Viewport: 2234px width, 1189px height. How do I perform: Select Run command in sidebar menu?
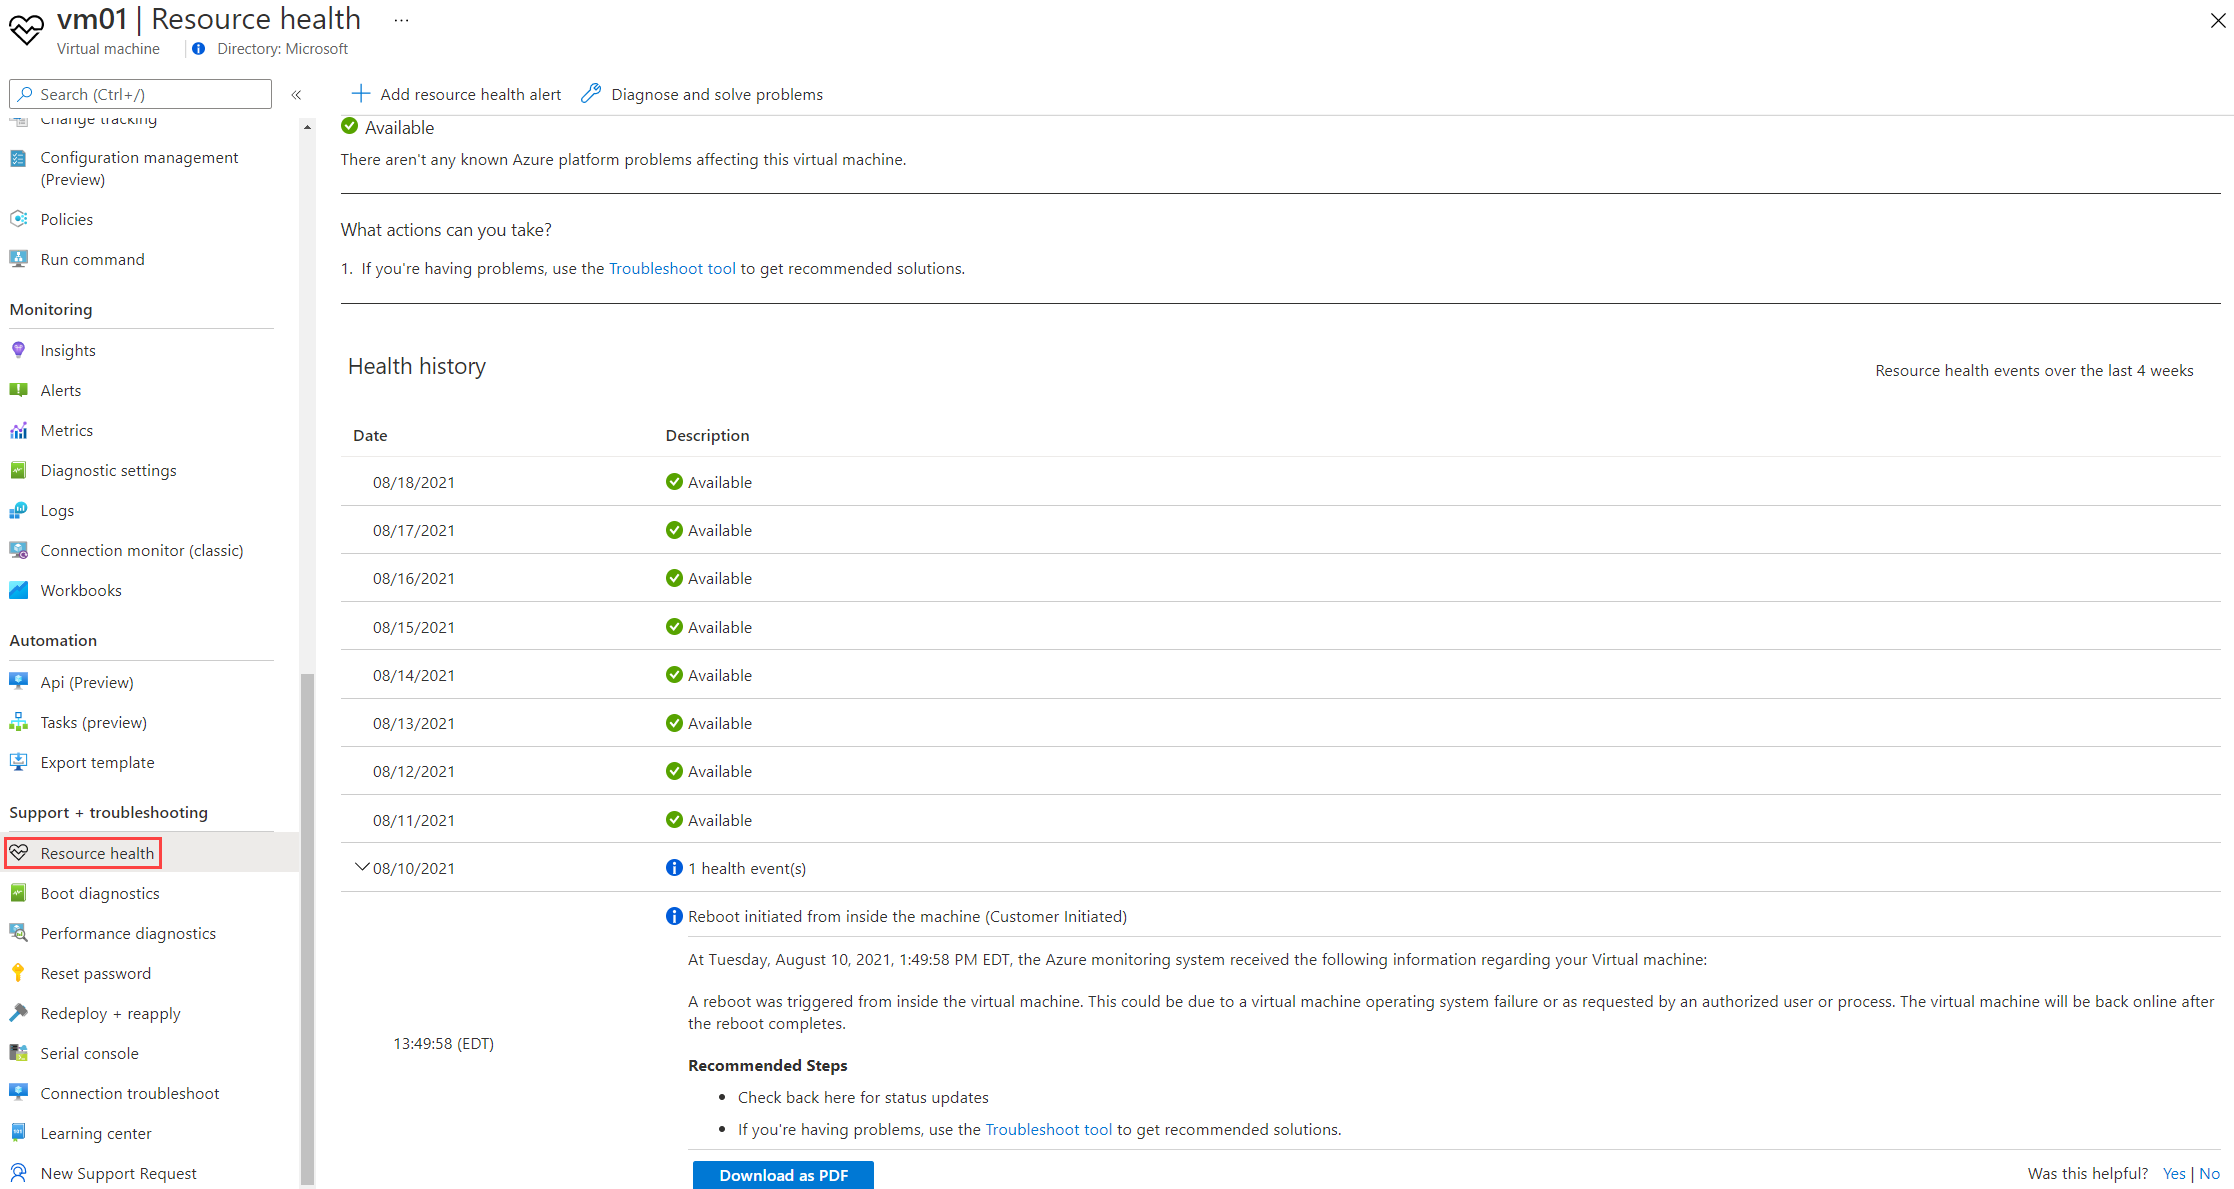point(92,258)
